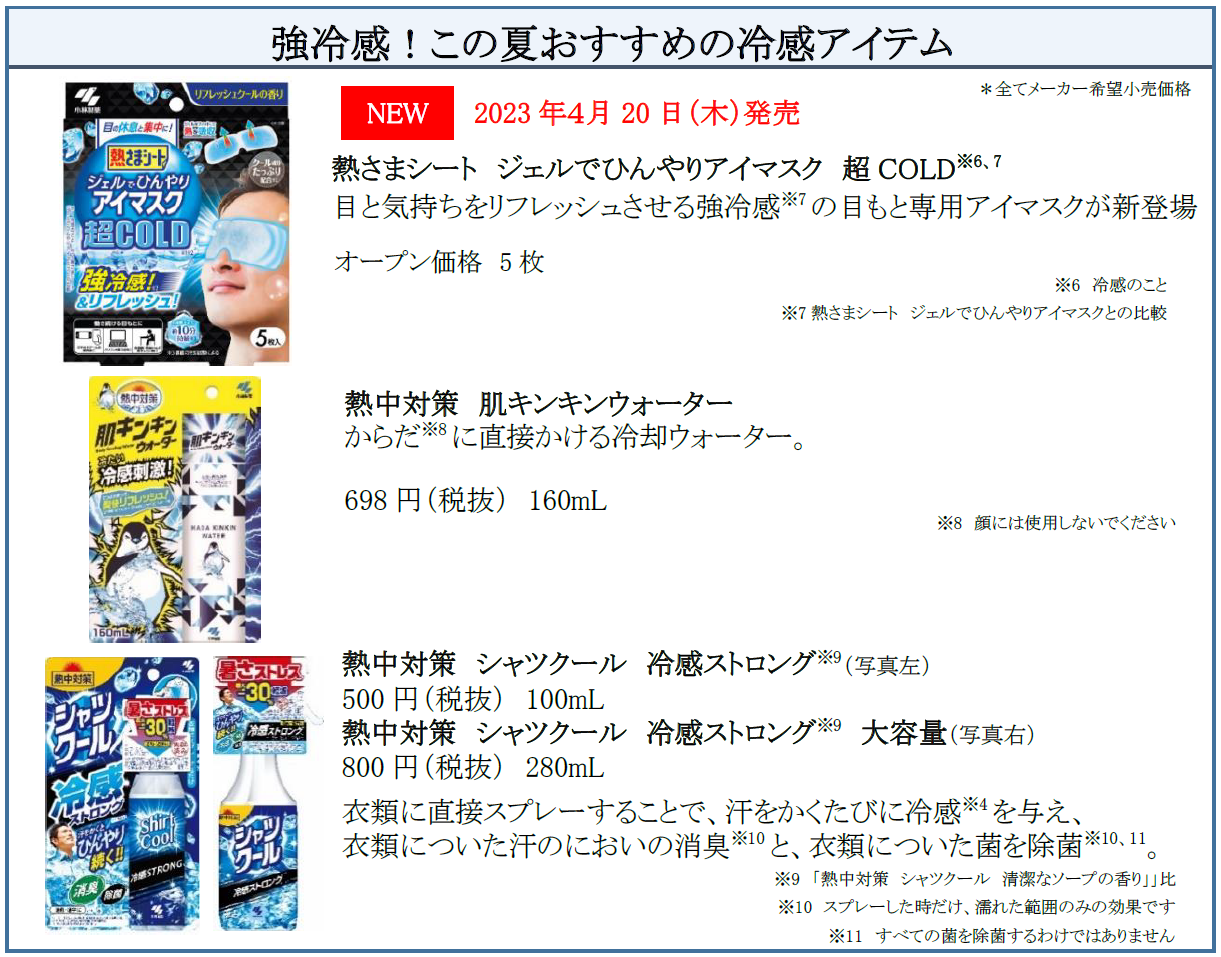Click footnote ※7 about eye mask comparison
1221x957 pixels.
[974, 313]
